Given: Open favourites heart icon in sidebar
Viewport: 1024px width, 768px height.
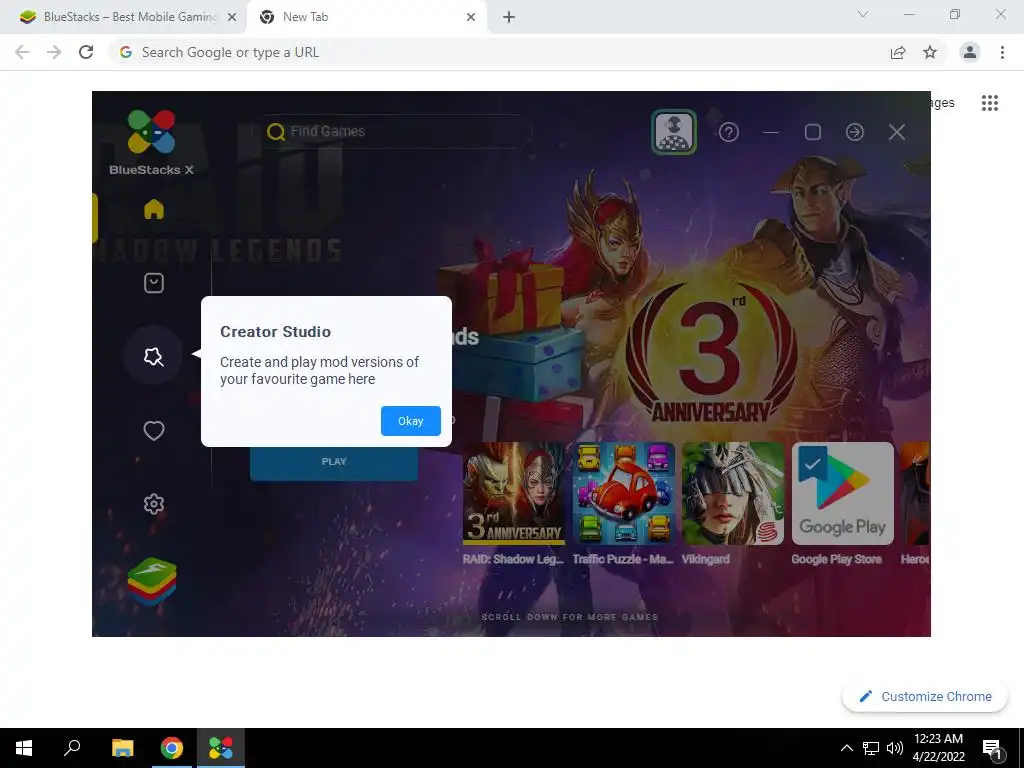Looking at the screenshot, I should 153,430.
